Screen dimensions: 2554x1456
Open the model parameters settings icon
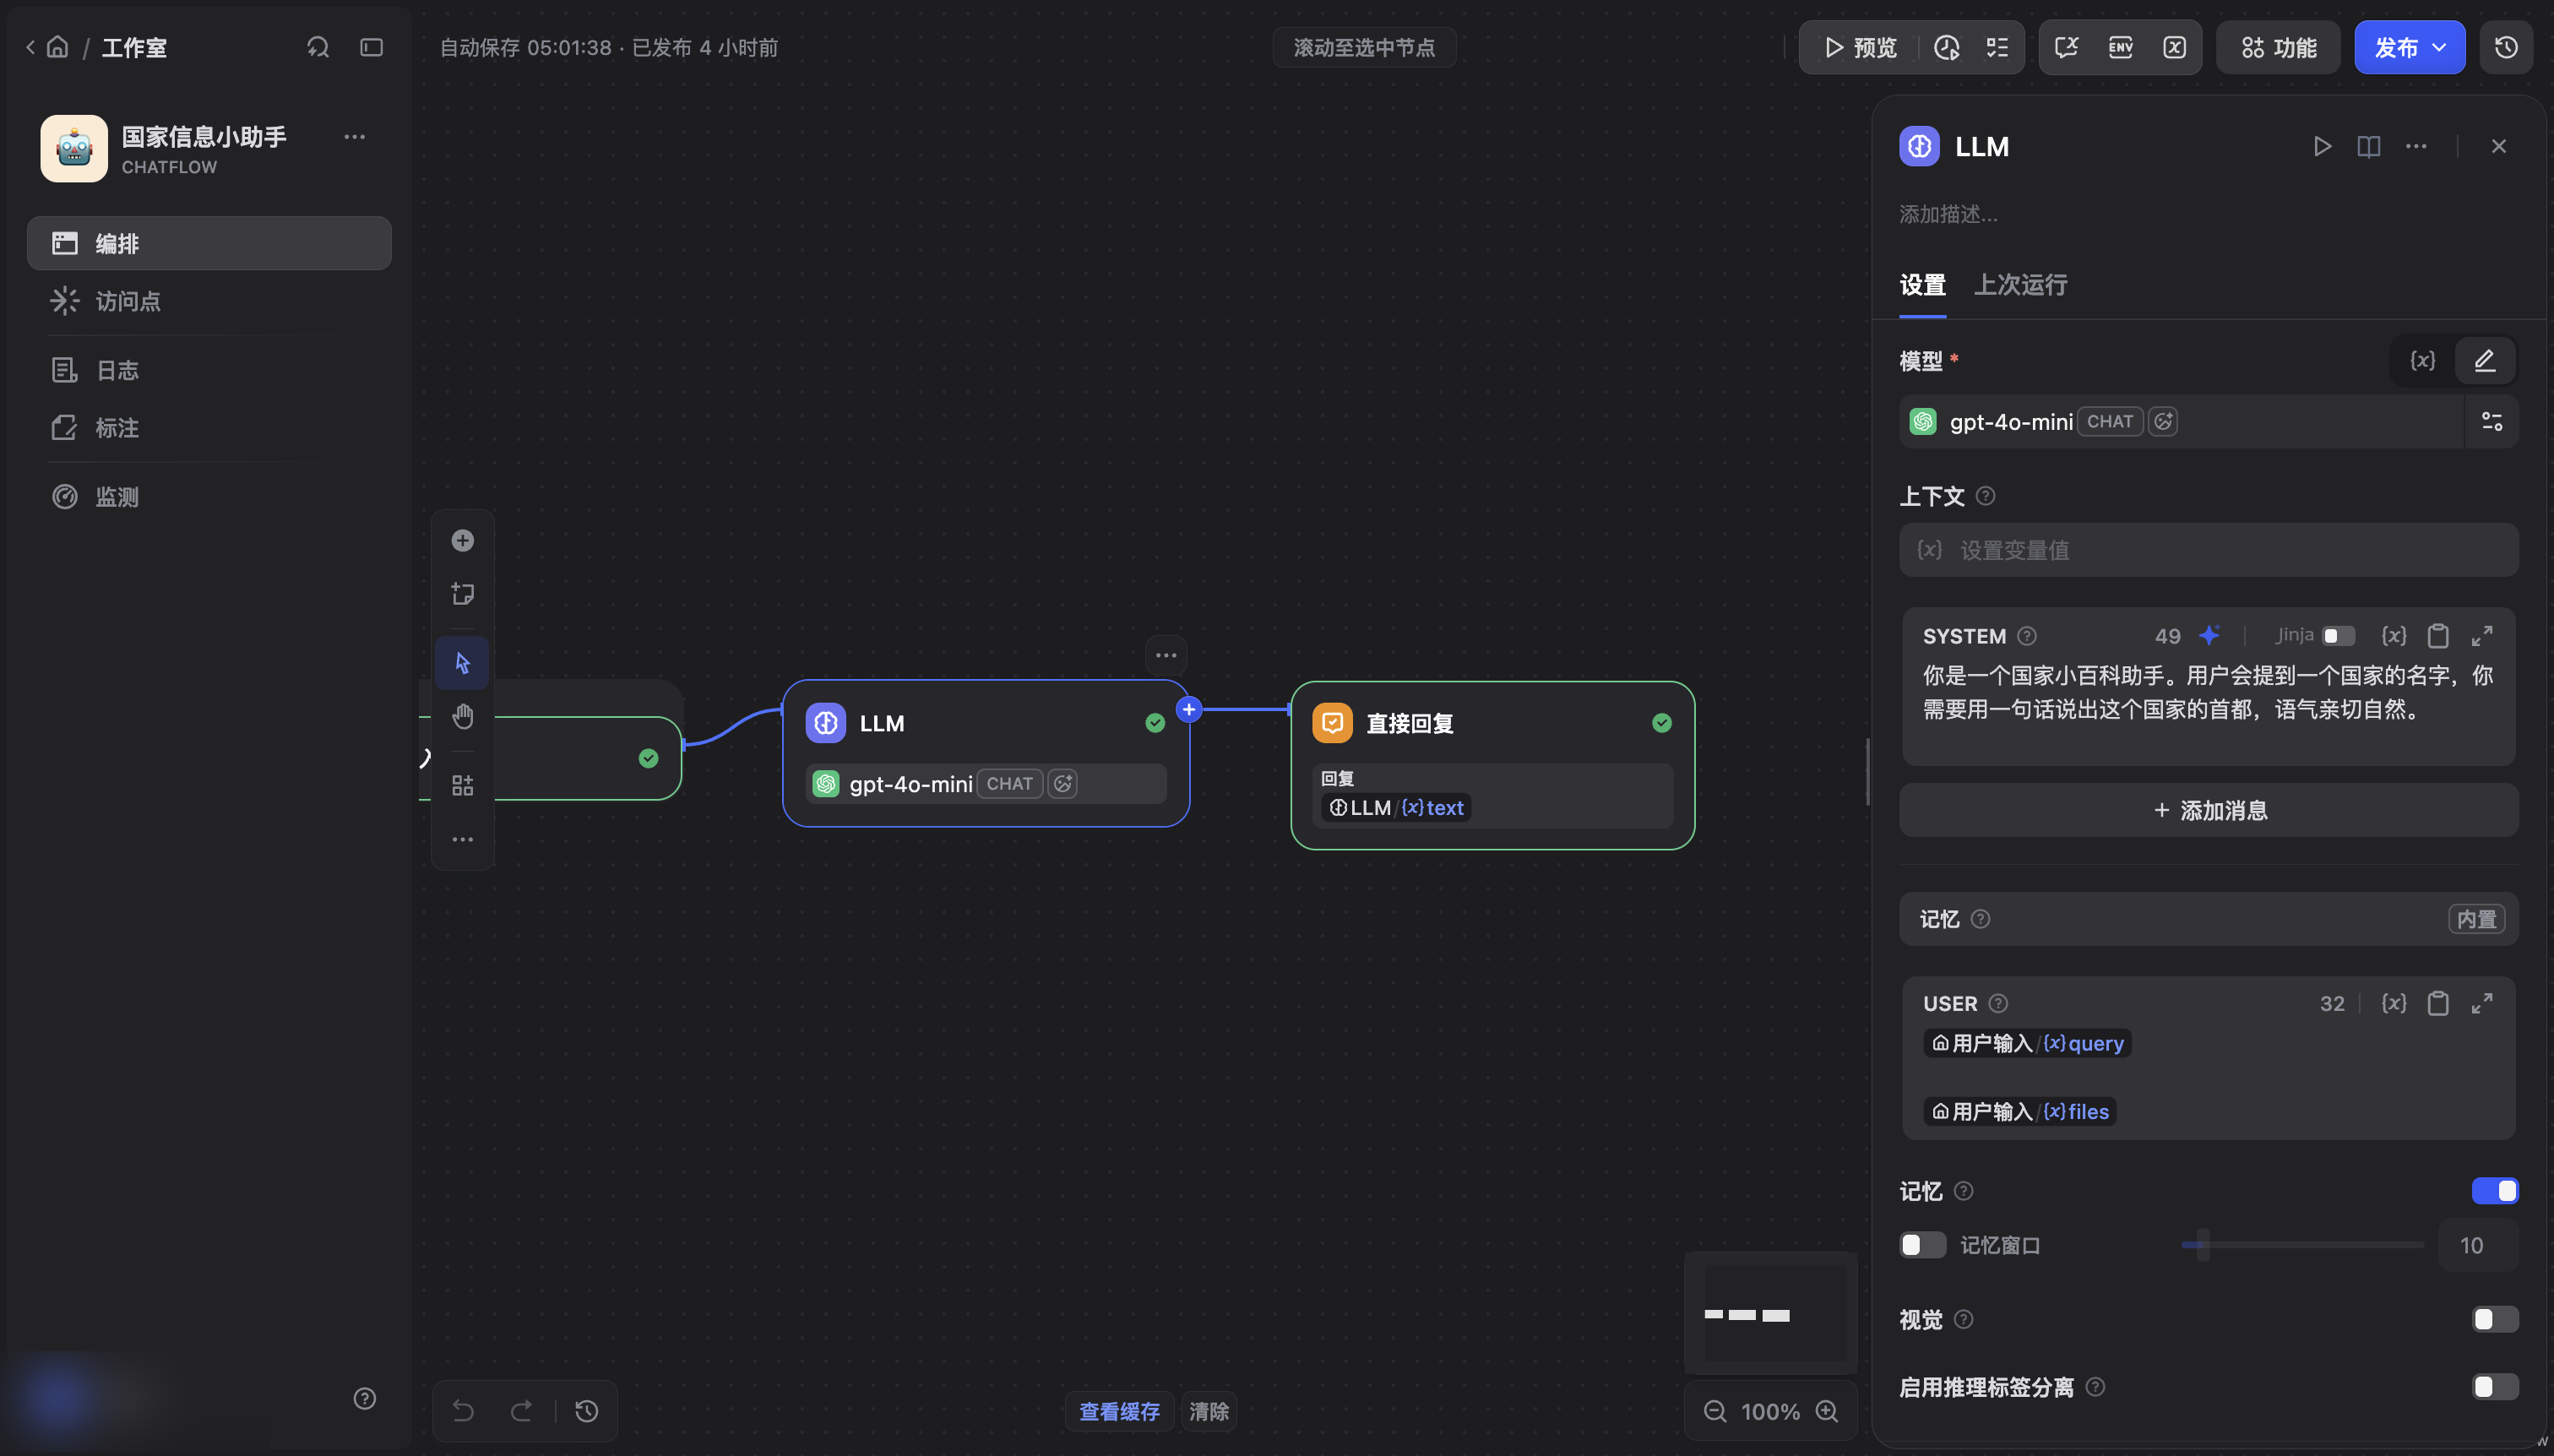(2491, 421)
